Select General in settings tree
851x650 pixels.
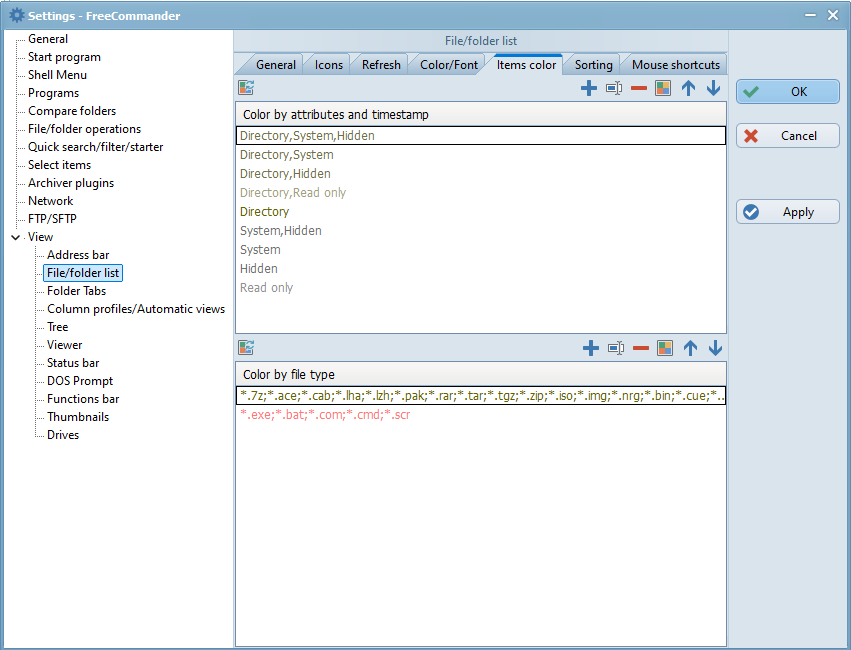(x=48, y=39)
